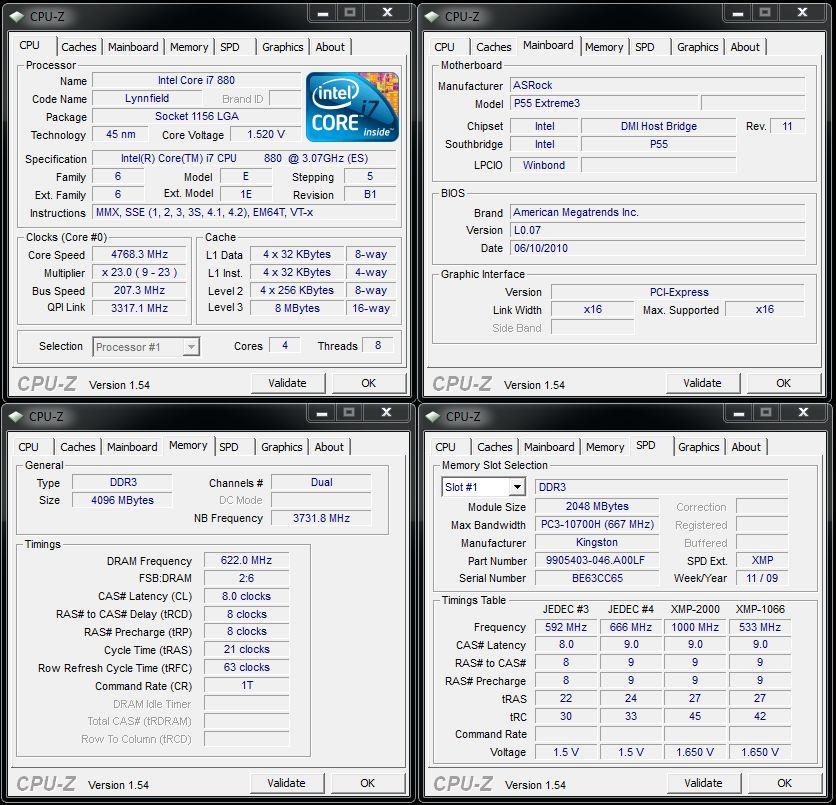Click chipset value DMI Host Bridge

[658, 126]
